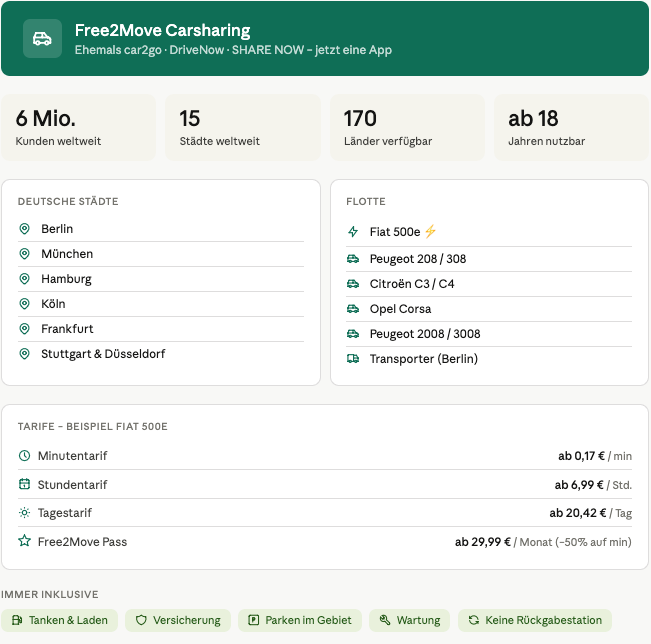This screenshot has height=644, width=651.
Task: Click the Hamburg city name
Action: click(x=66, y=279)
